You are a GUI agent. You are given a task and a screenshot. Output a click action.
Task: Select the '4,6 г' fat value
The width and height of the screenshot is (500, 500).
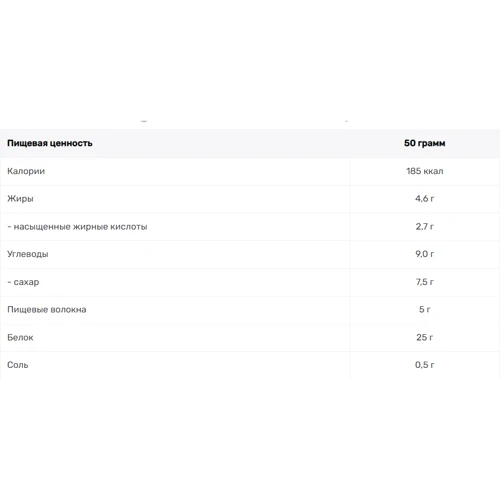click(x=424, y=199)
